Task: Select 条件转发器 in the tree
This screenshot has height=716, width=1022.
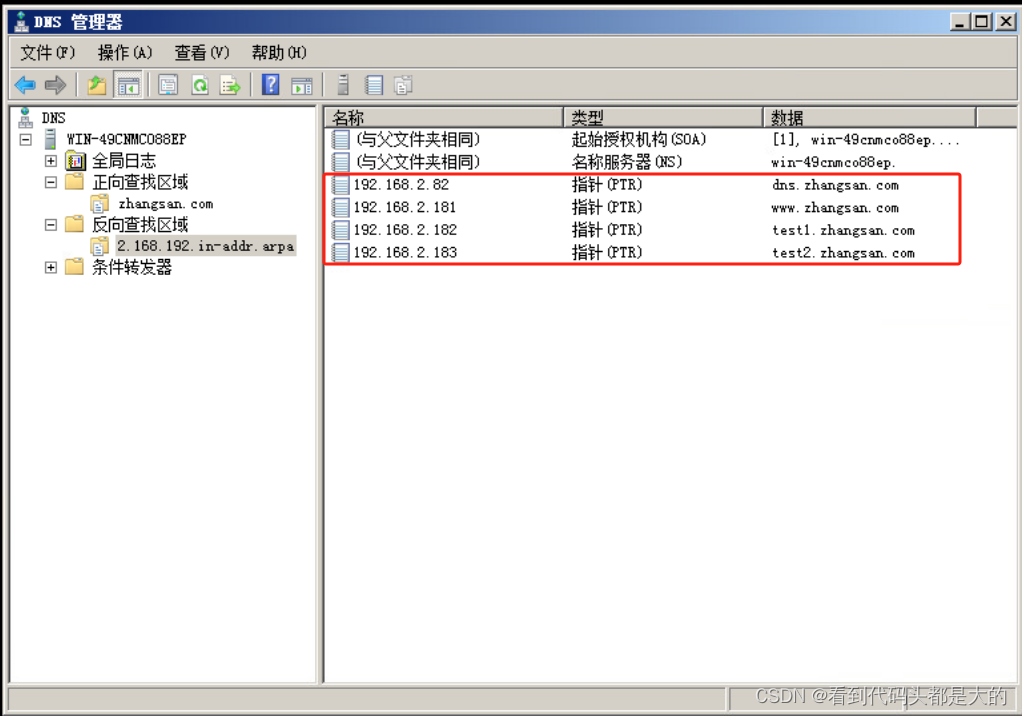Action: (132, 267)
